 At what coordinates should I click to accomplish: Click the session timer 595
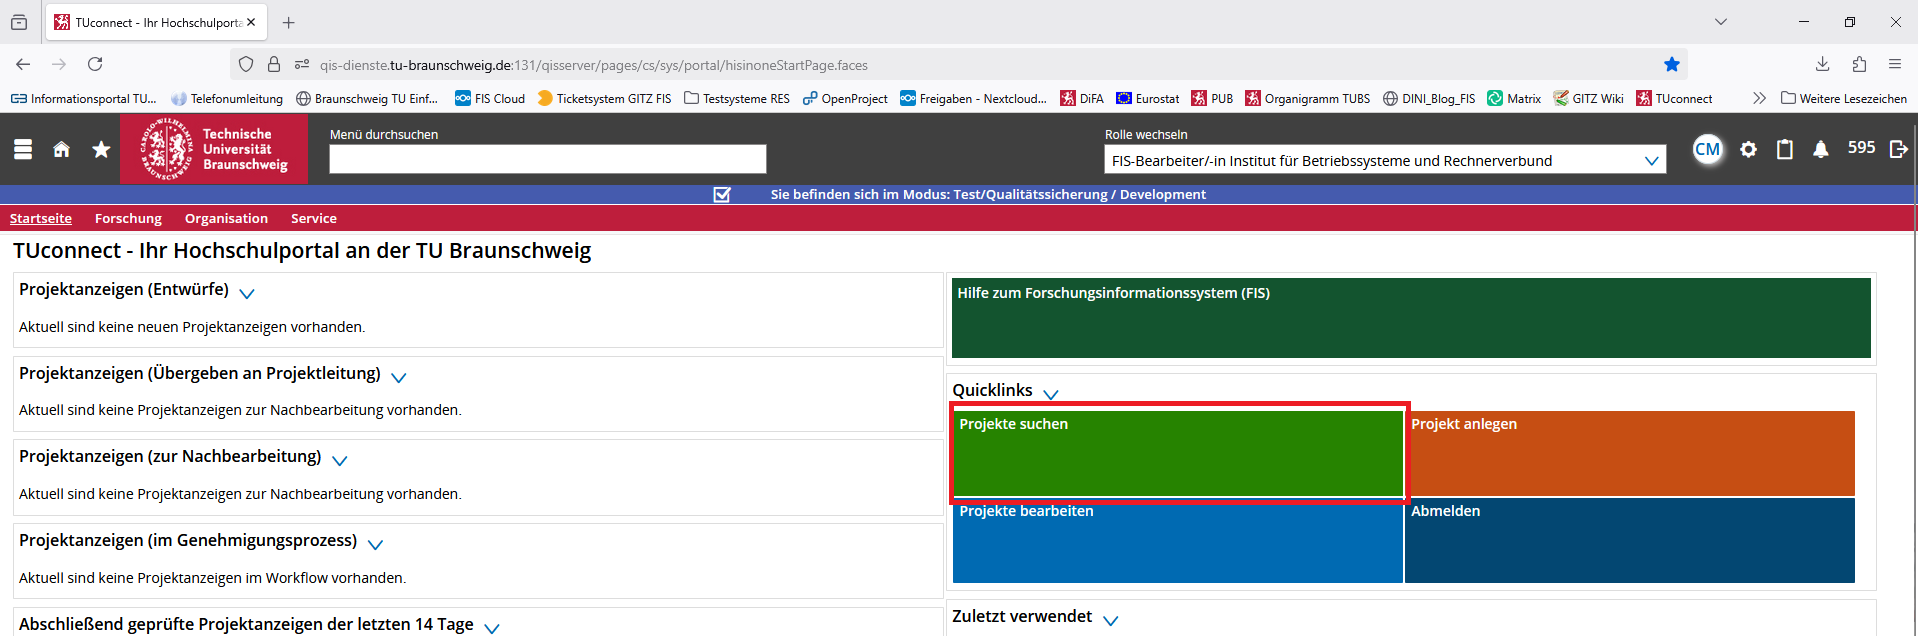1861,147
